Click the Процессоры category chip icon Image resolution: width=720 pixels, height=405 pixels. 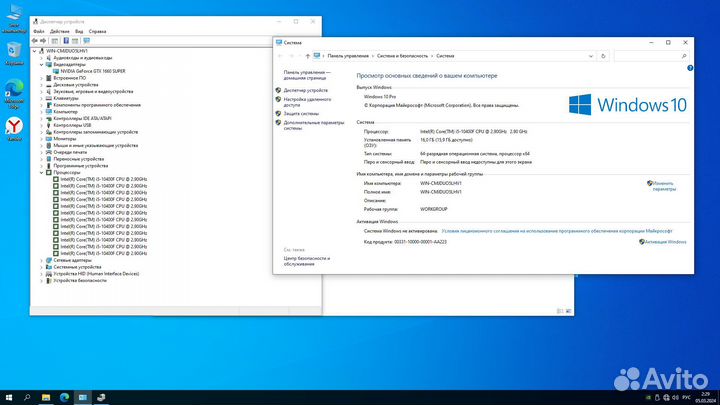(x=49, y=173)
